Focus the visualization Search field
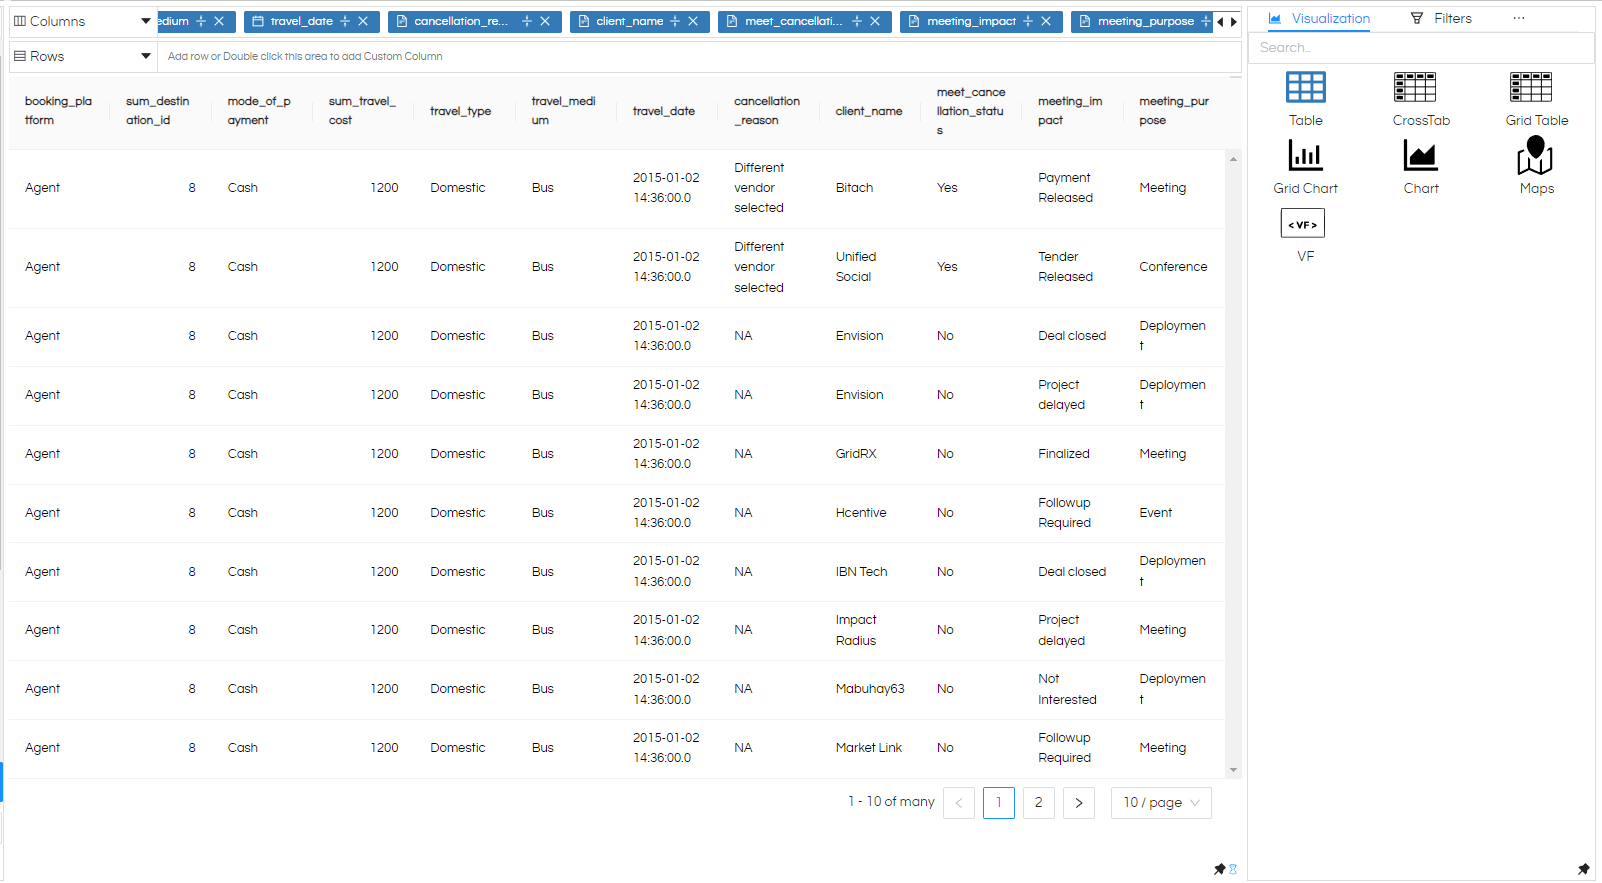Image resolution: width=1602 pixels, height=883 pixels. click(1421, 47)
